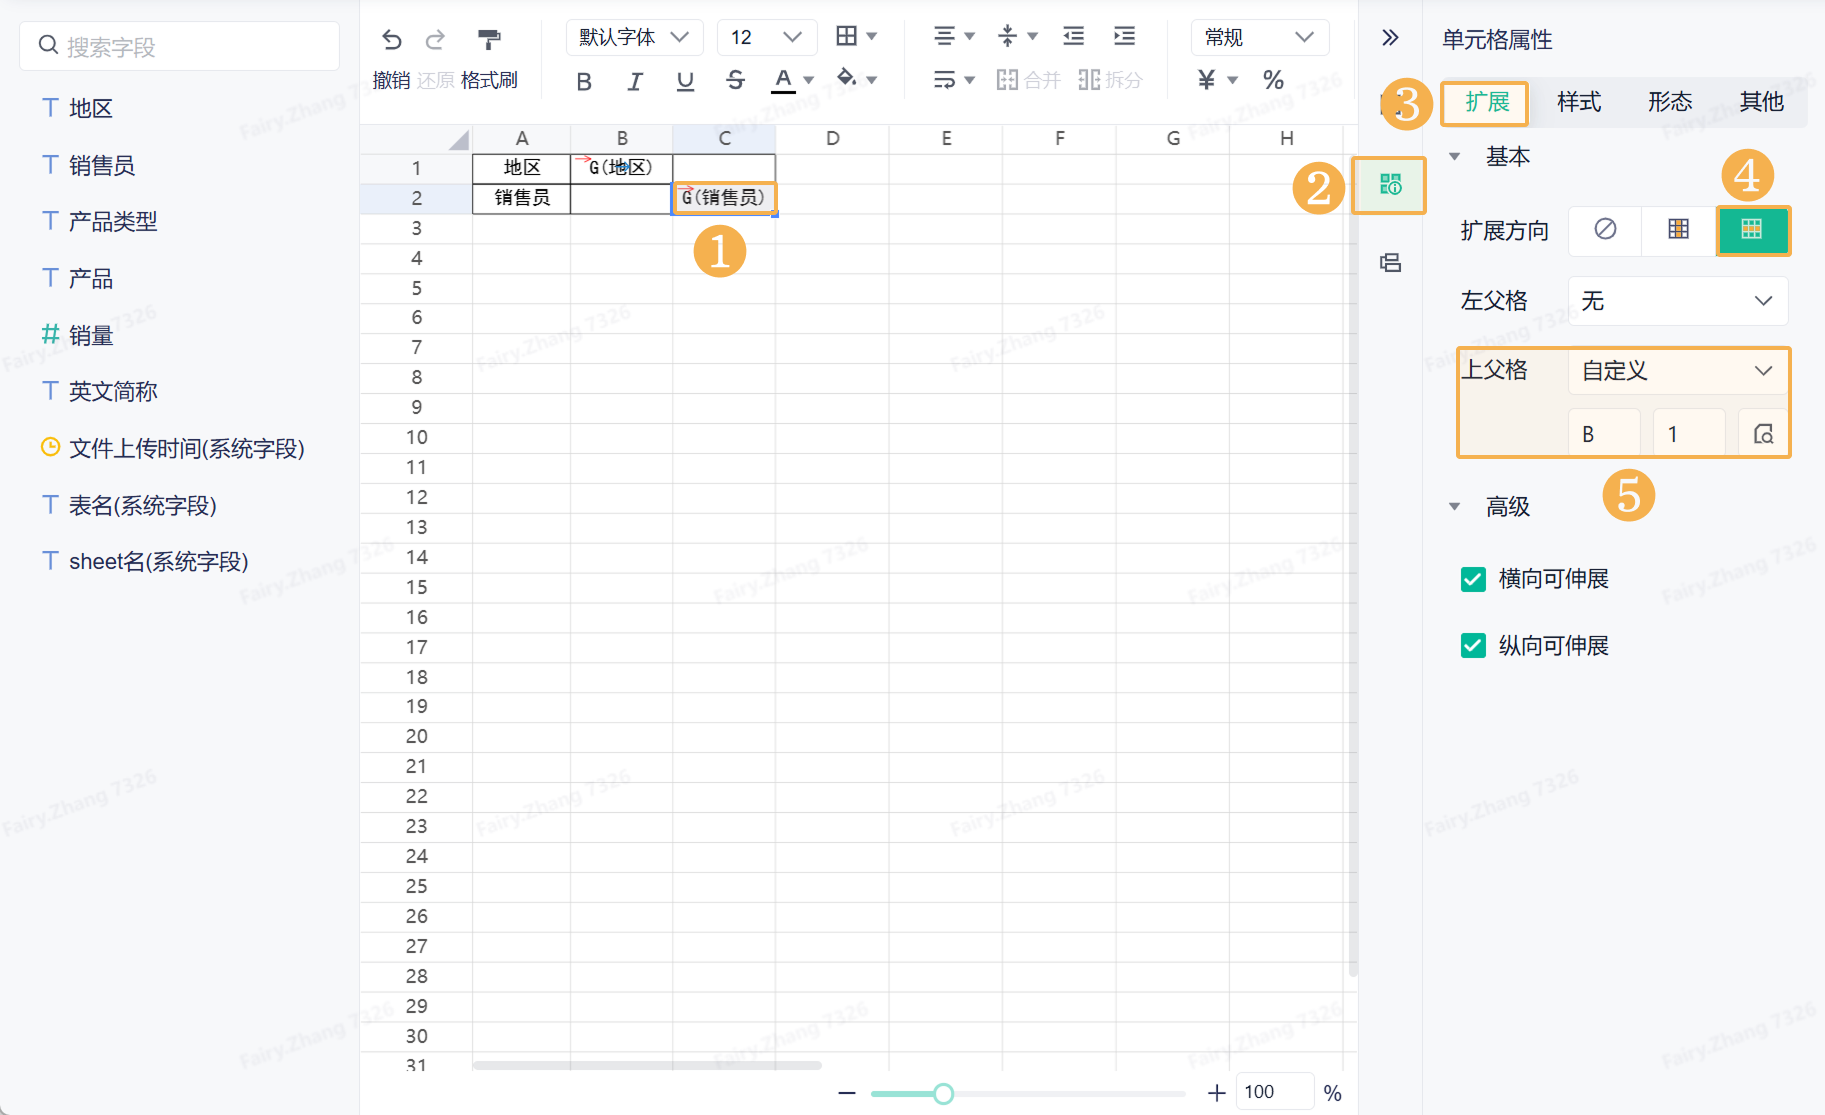Select cell B1 containing G(地区)
This screenshot has height=1115, width=1825.
tap(622, 168)
